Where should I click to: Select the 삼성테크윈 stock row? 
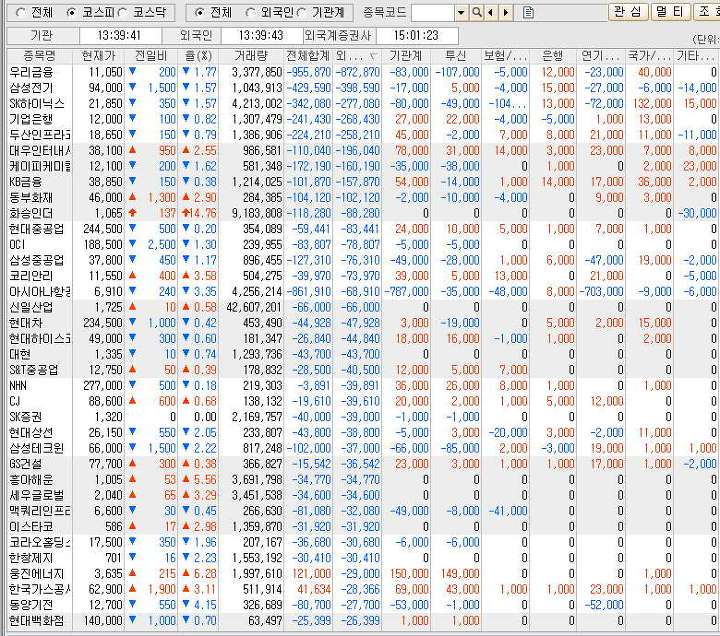(x=363, y=448)
